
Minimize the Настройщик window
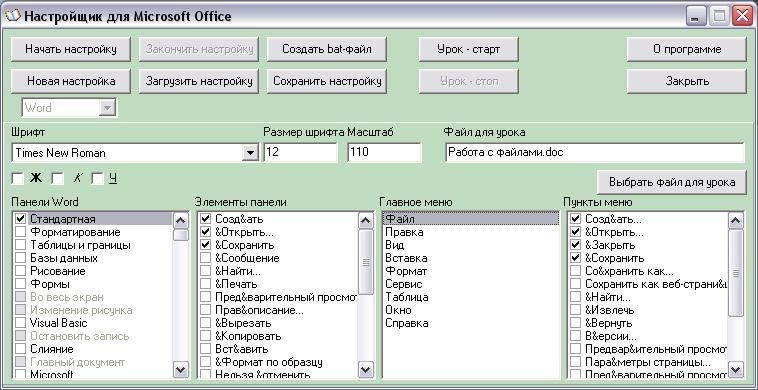[x=696, y=16]
